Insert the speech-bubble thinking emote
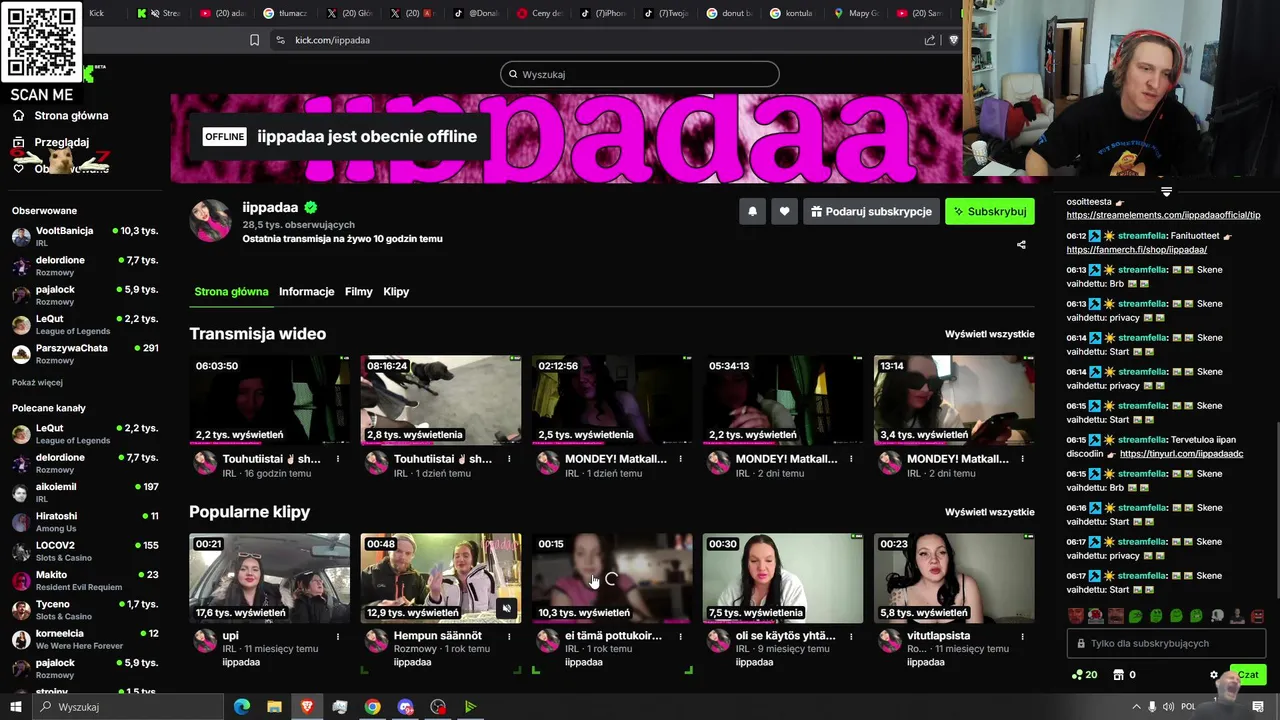 1217,616
